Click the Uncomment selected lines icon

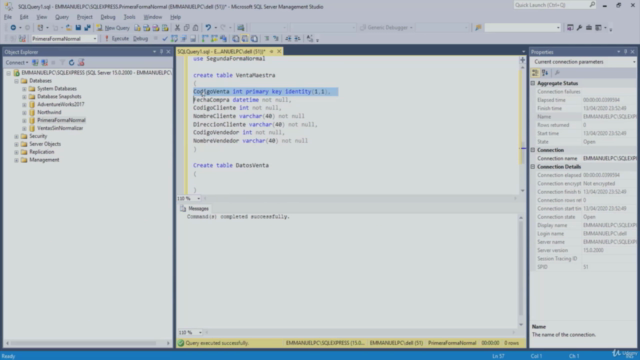(276, 38)
